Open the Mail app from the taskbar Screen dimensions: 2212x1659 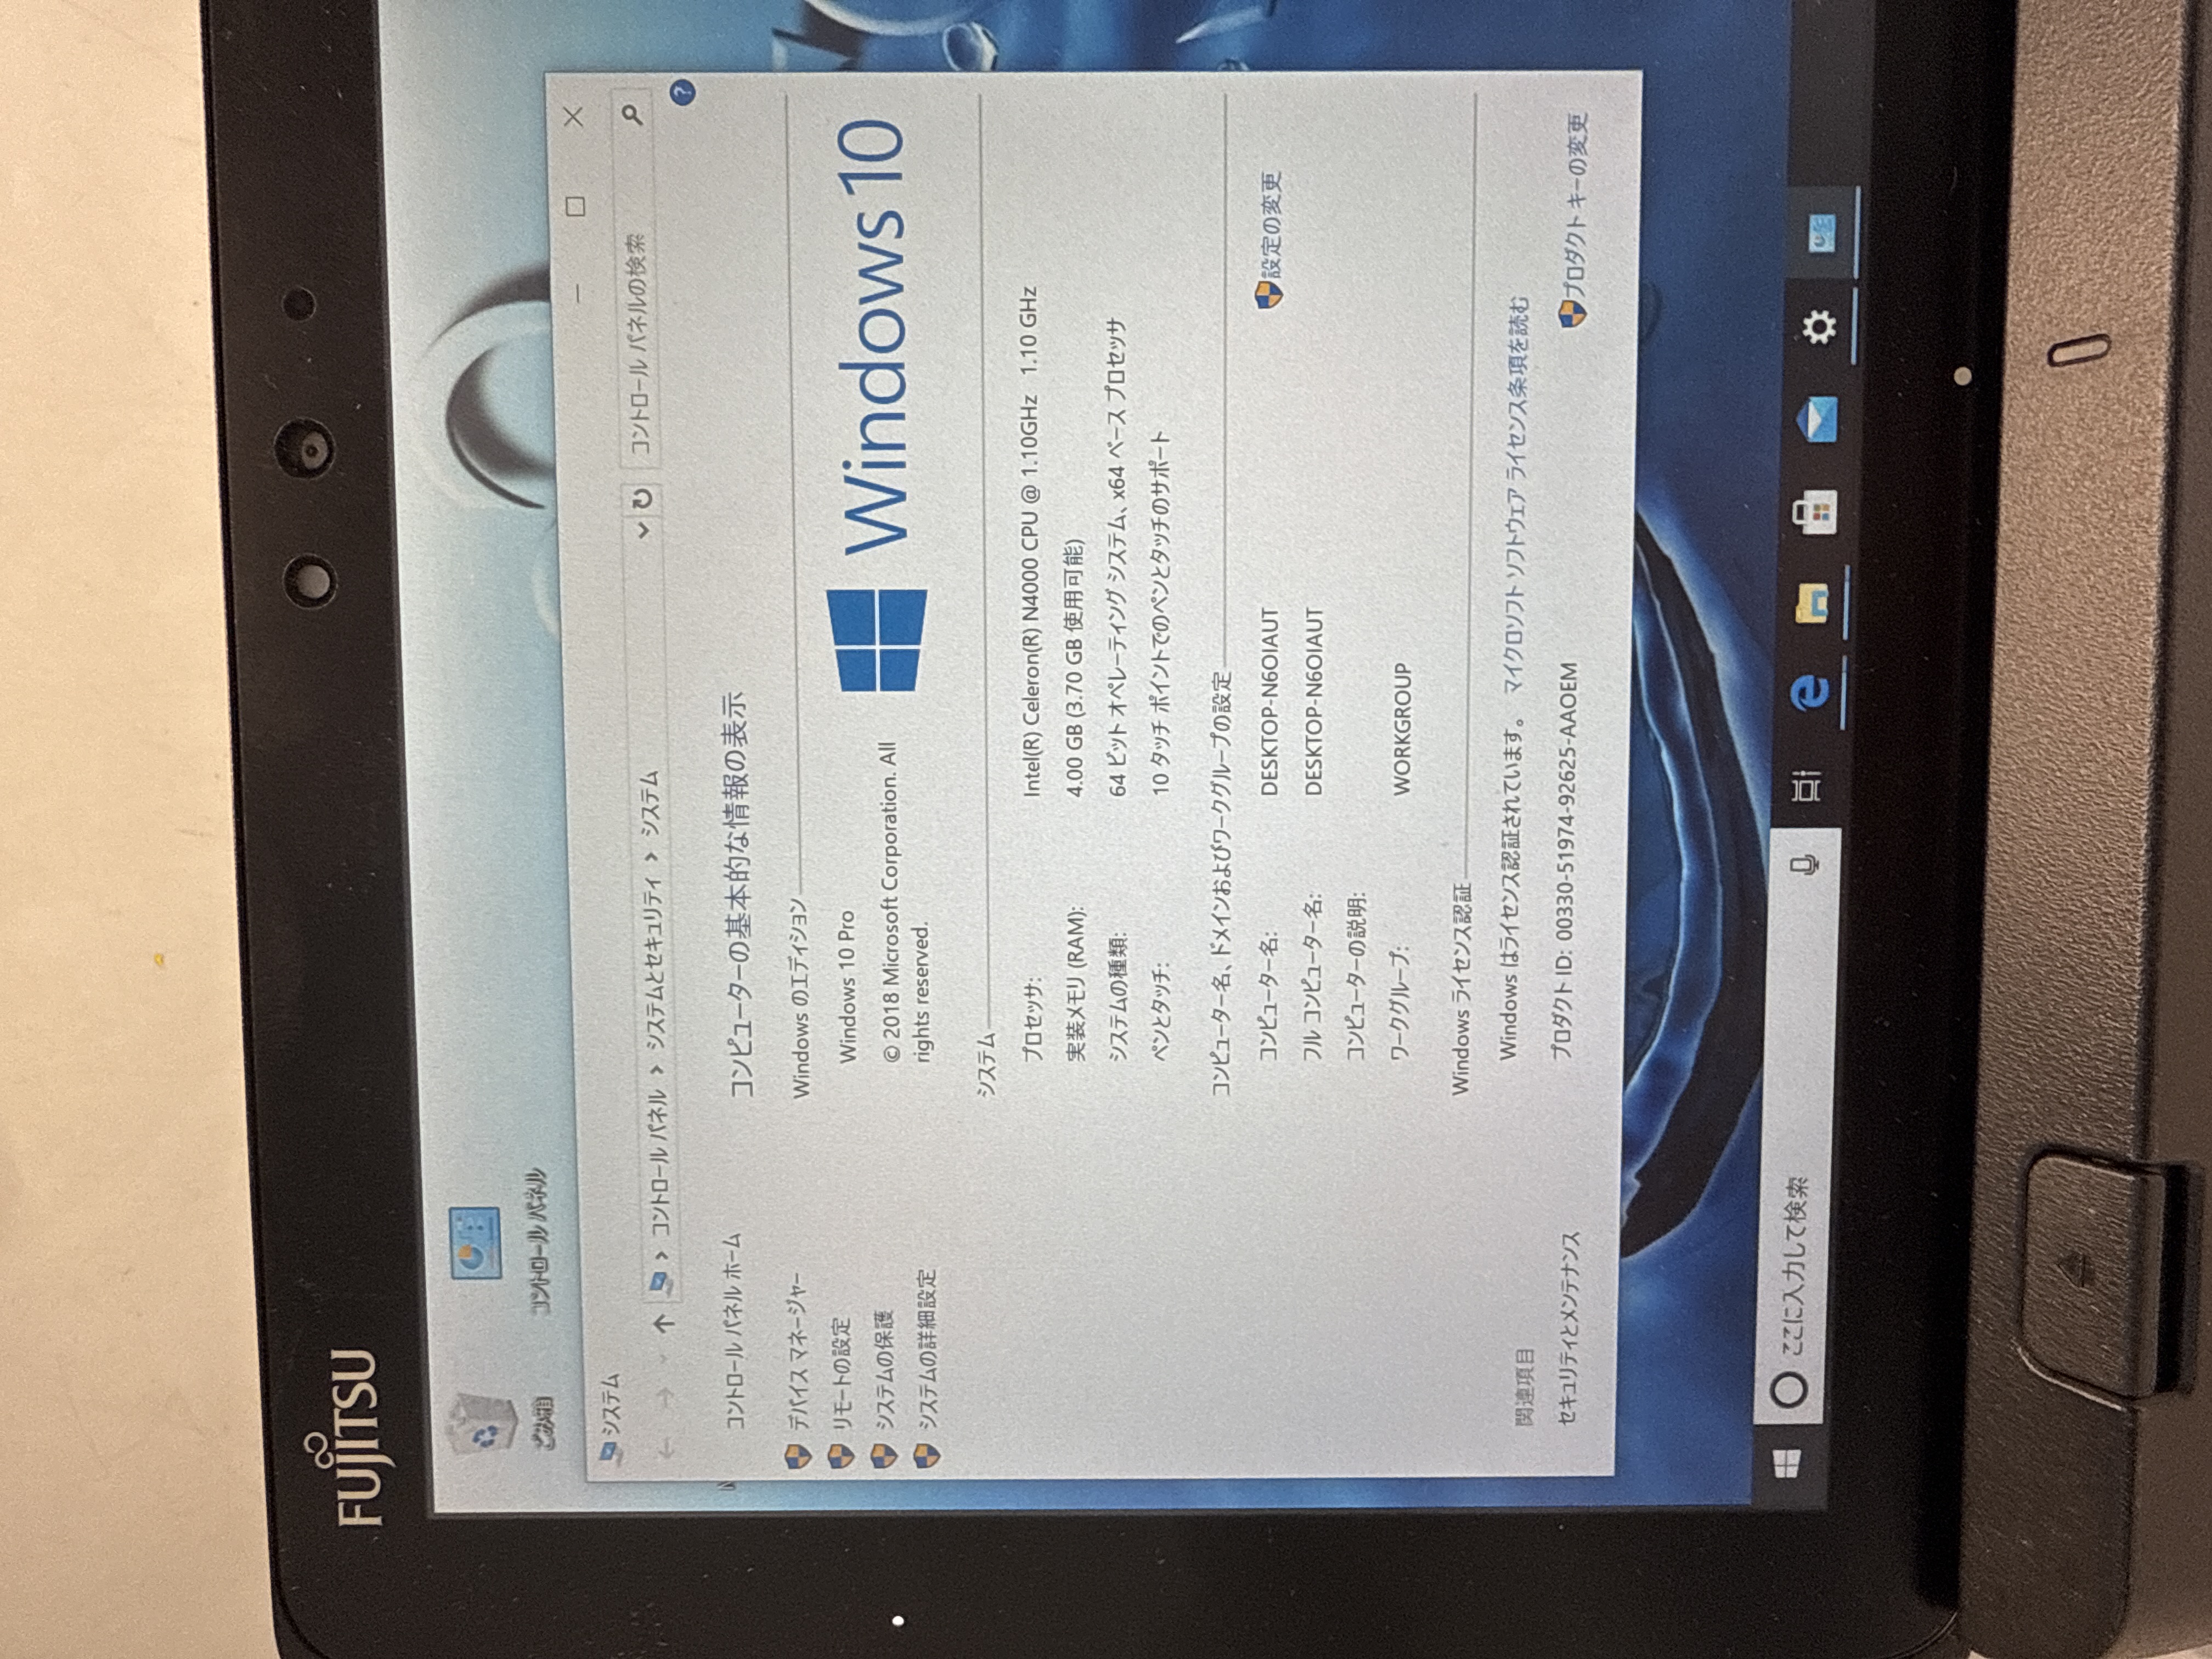(x=1816, y=420)
